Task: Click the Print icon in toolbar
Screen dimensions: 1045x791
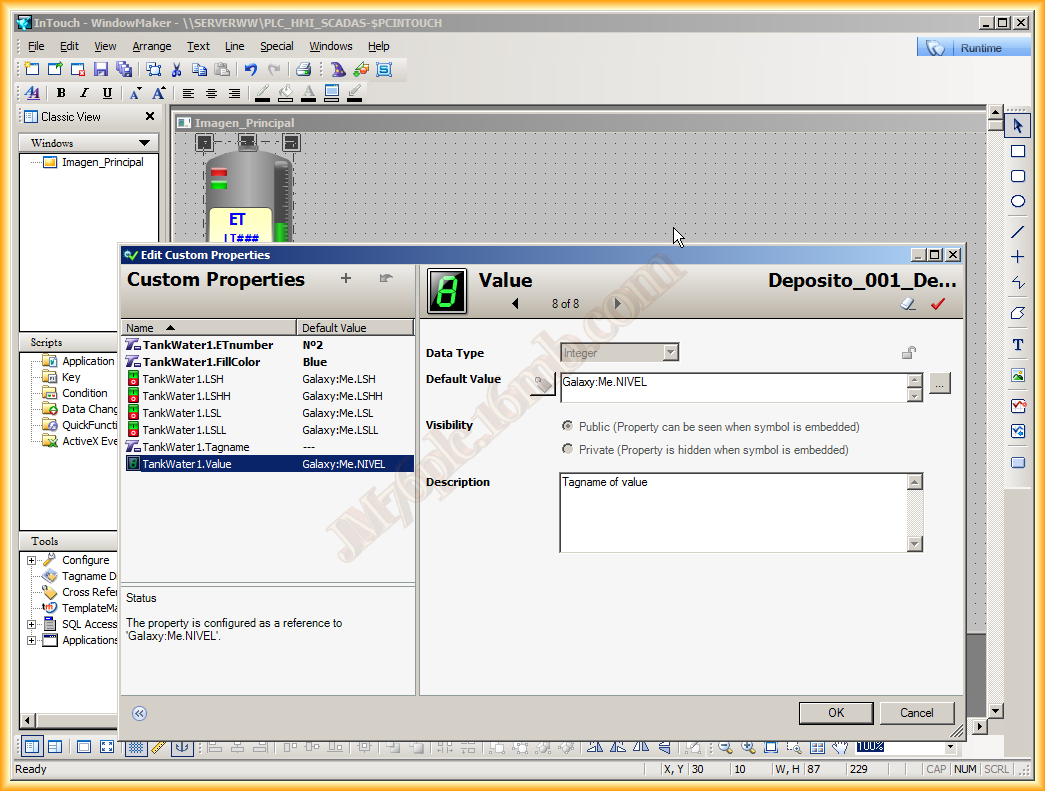Action: click(303, 69)
